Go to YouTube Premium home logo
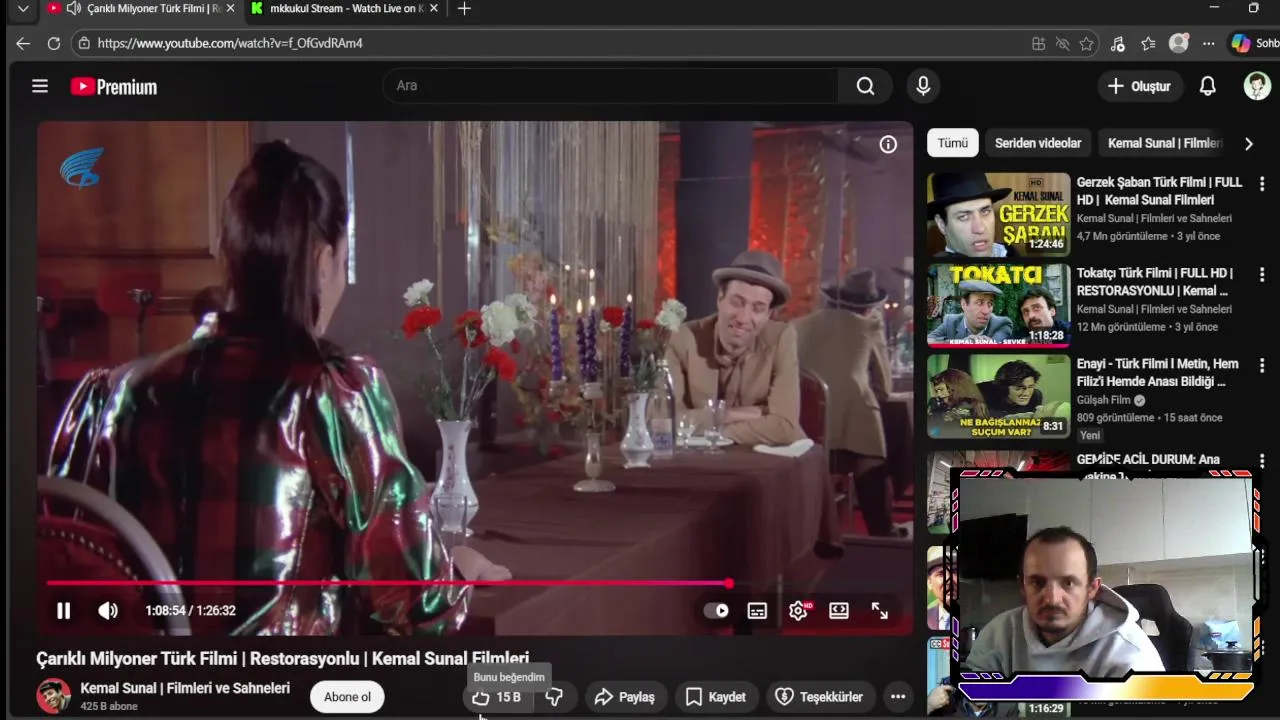 tap(114, 87)
